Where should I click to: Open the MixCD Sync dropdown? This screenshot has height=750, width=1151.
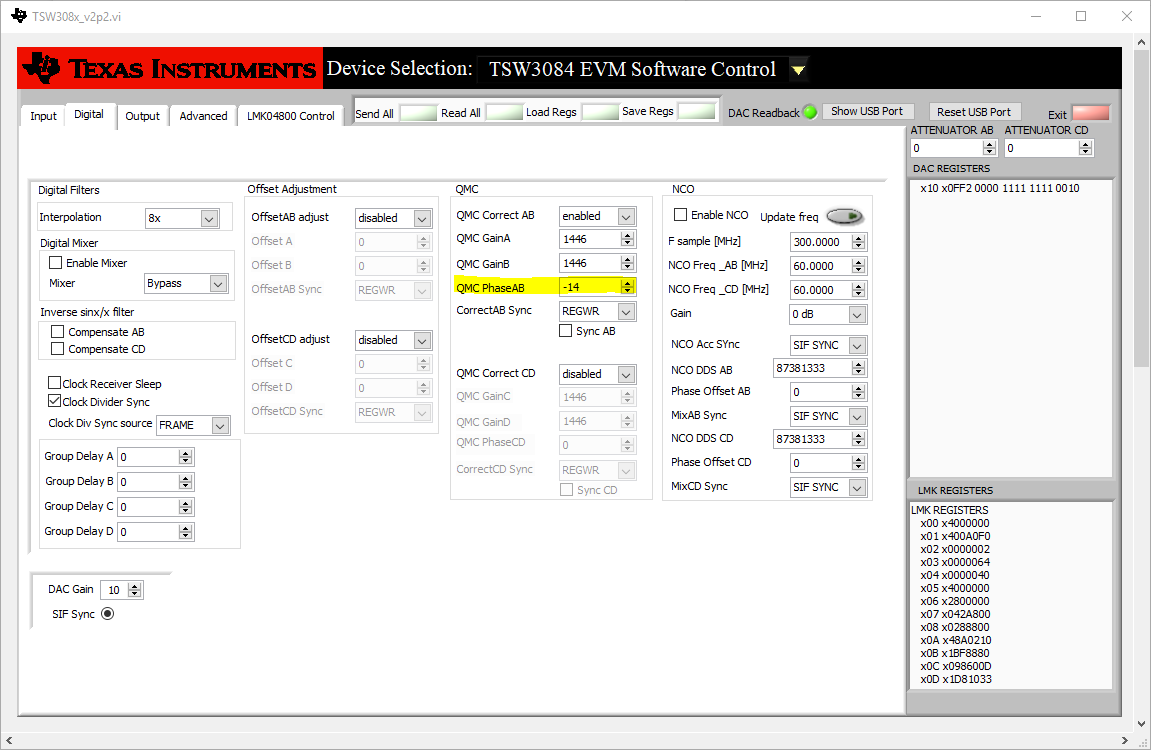(x=857, y=487)
